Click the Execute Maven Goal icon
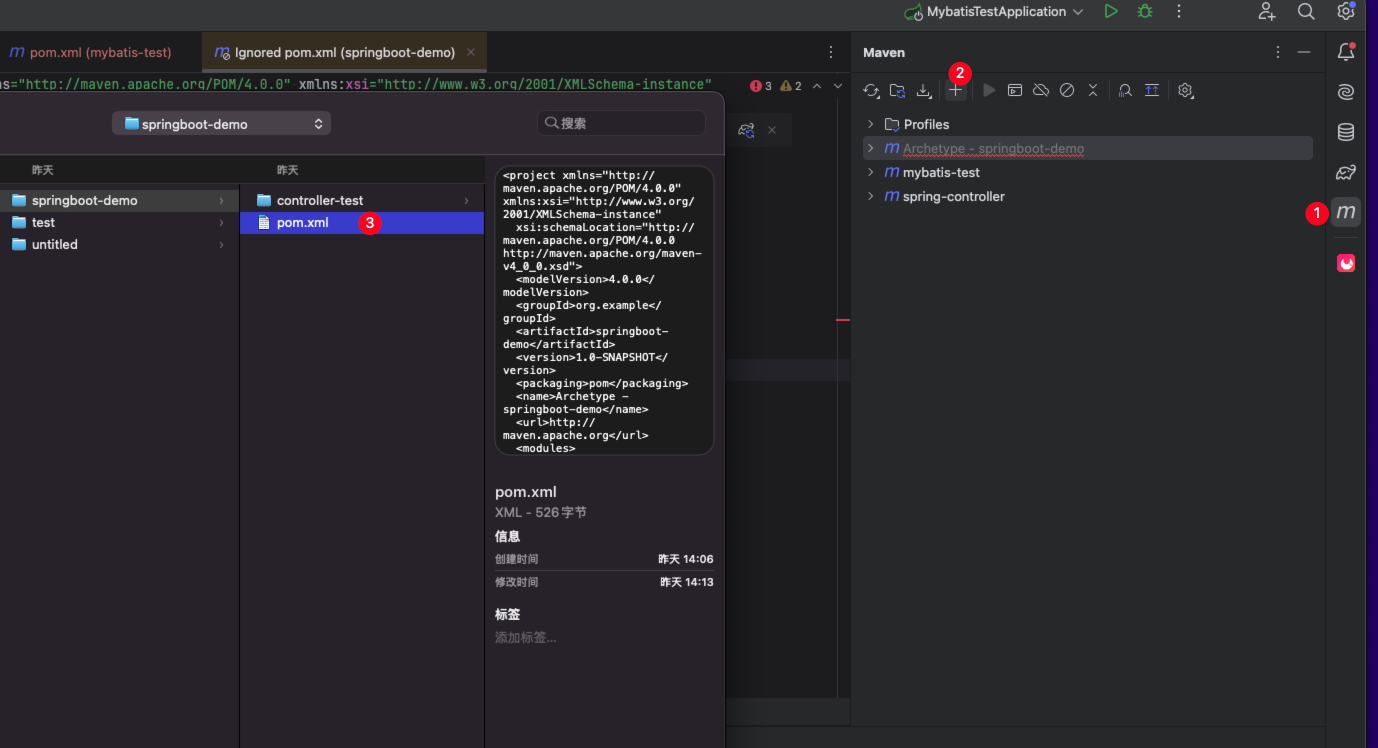The image size is (1378, 748). [1015, 90]
